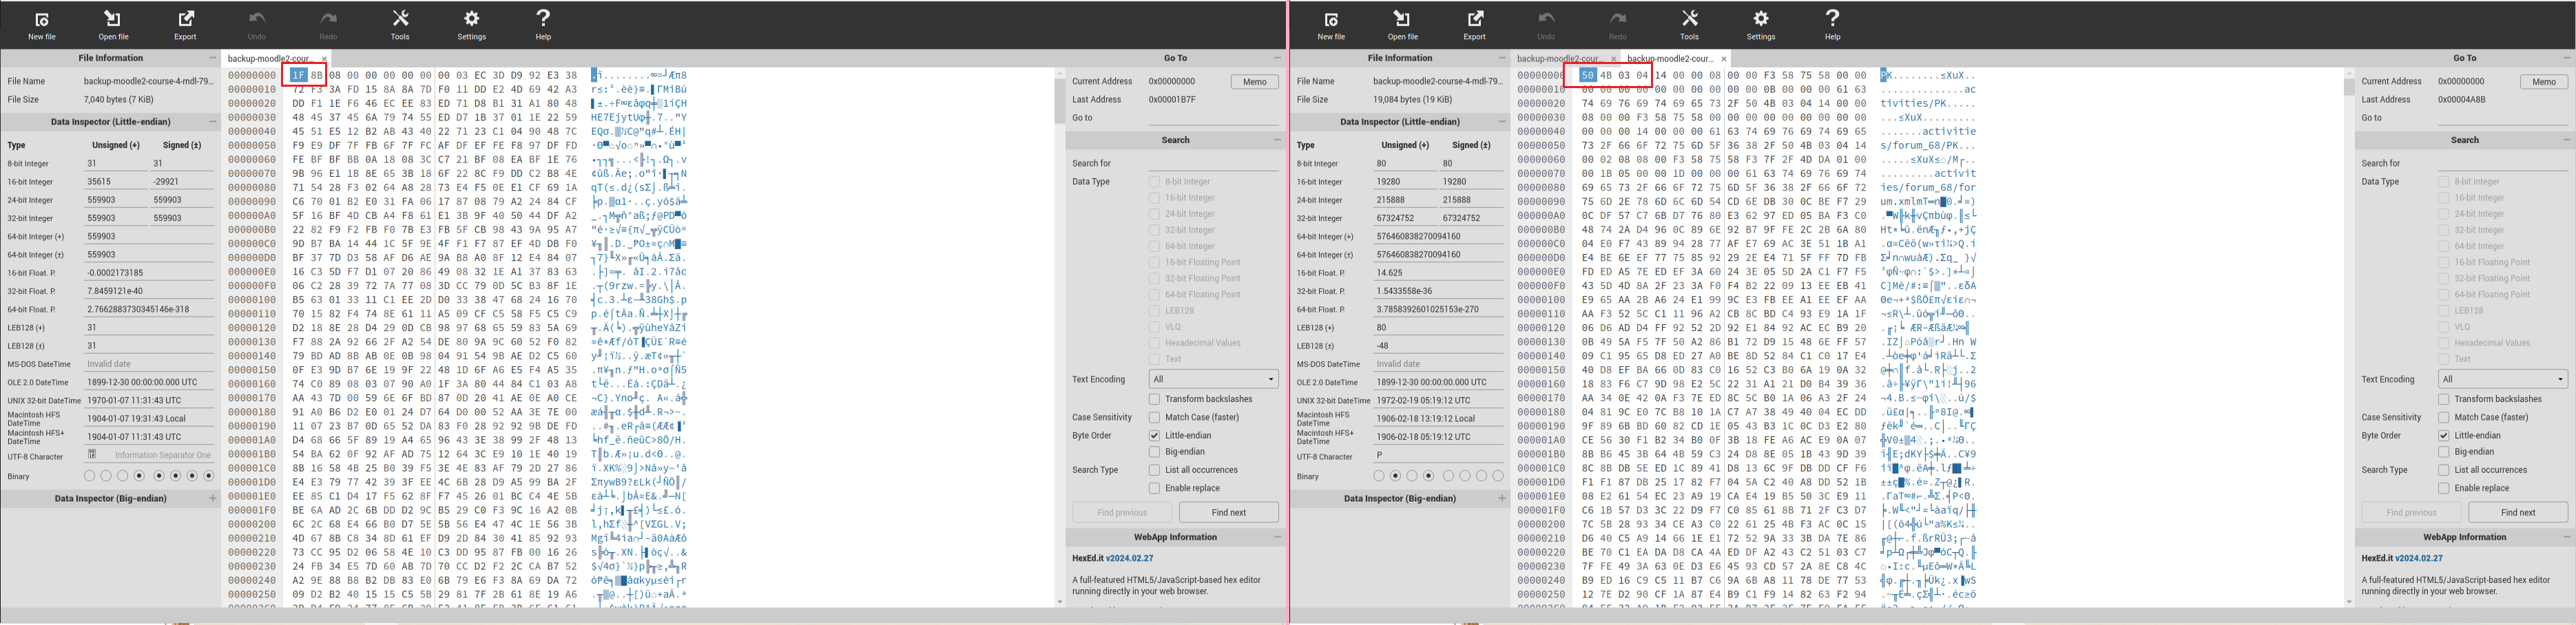The height and width of the screenshot is (625, 2576).
Task: Select byte 1F in left window
Action: click(x=298, y=75)
